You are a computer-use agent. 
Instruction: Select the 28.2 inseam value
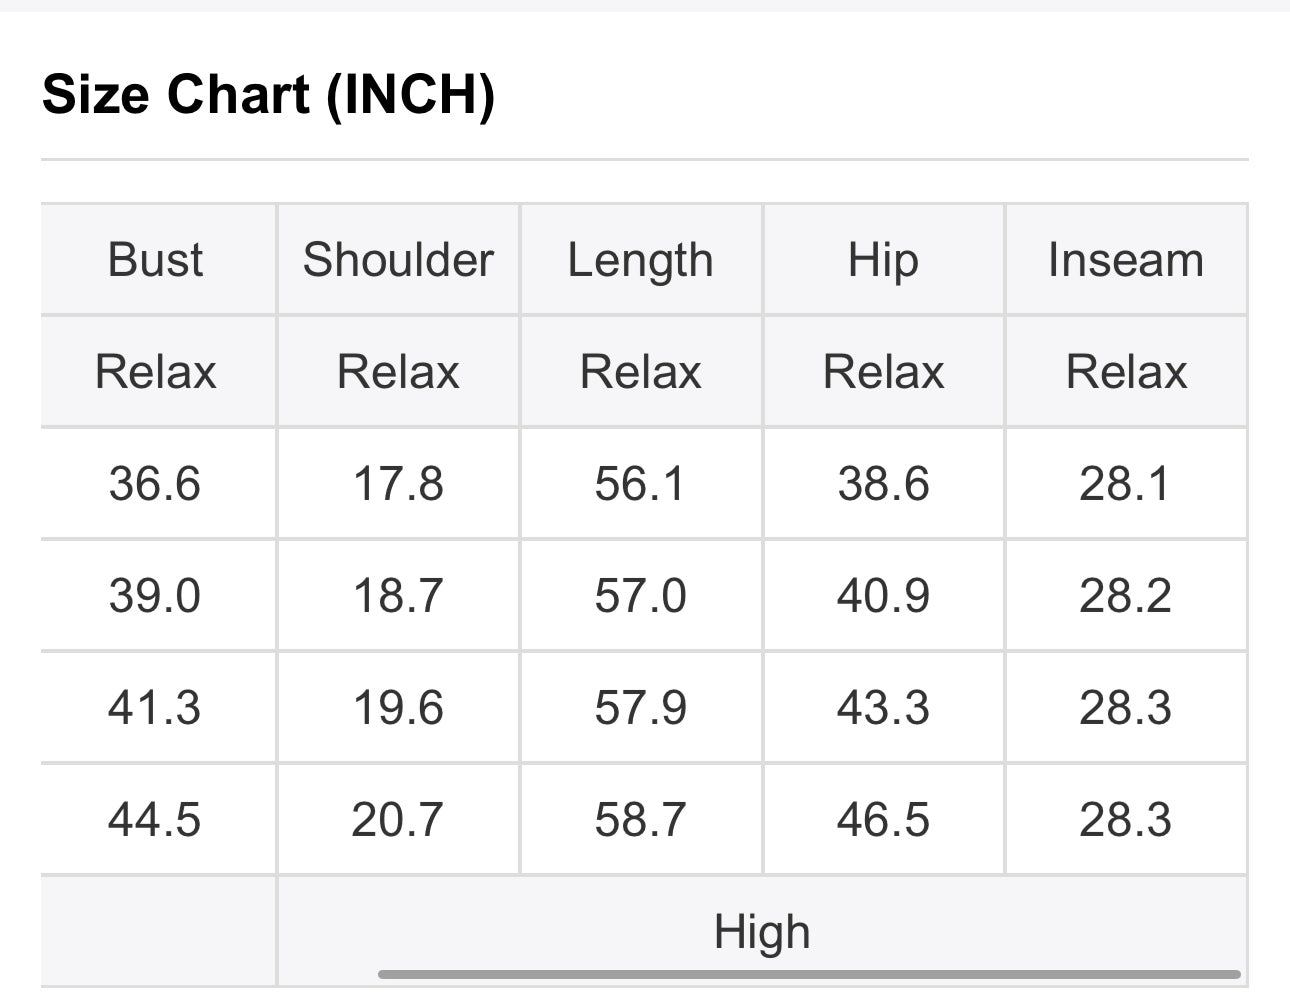pos(1125,596)
